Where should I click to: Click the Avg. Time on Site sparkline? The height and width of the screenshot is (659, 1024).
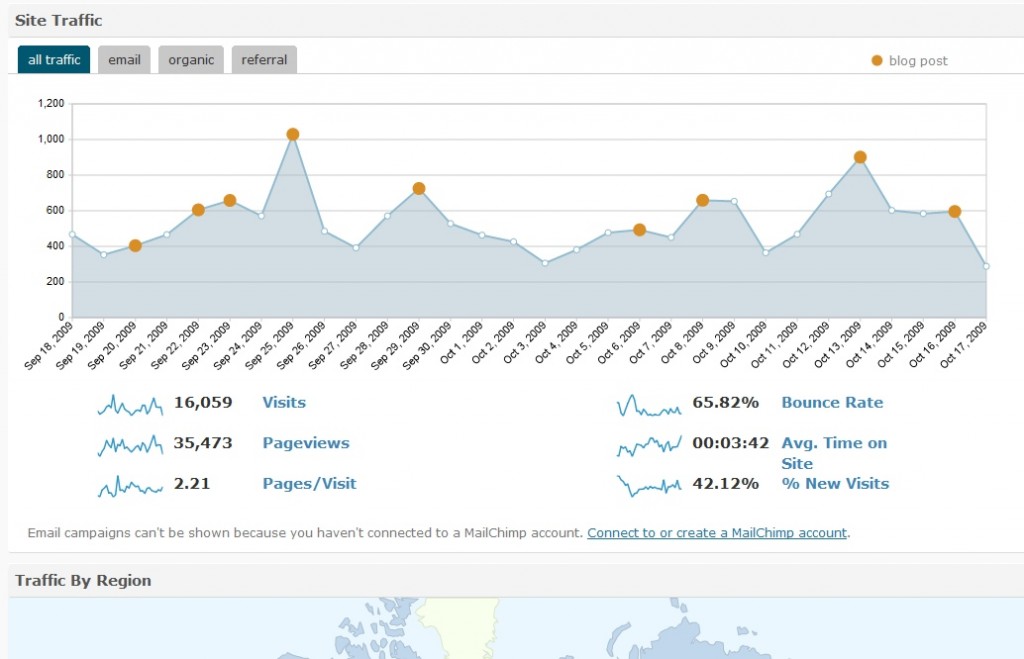(x=648, y=445)
